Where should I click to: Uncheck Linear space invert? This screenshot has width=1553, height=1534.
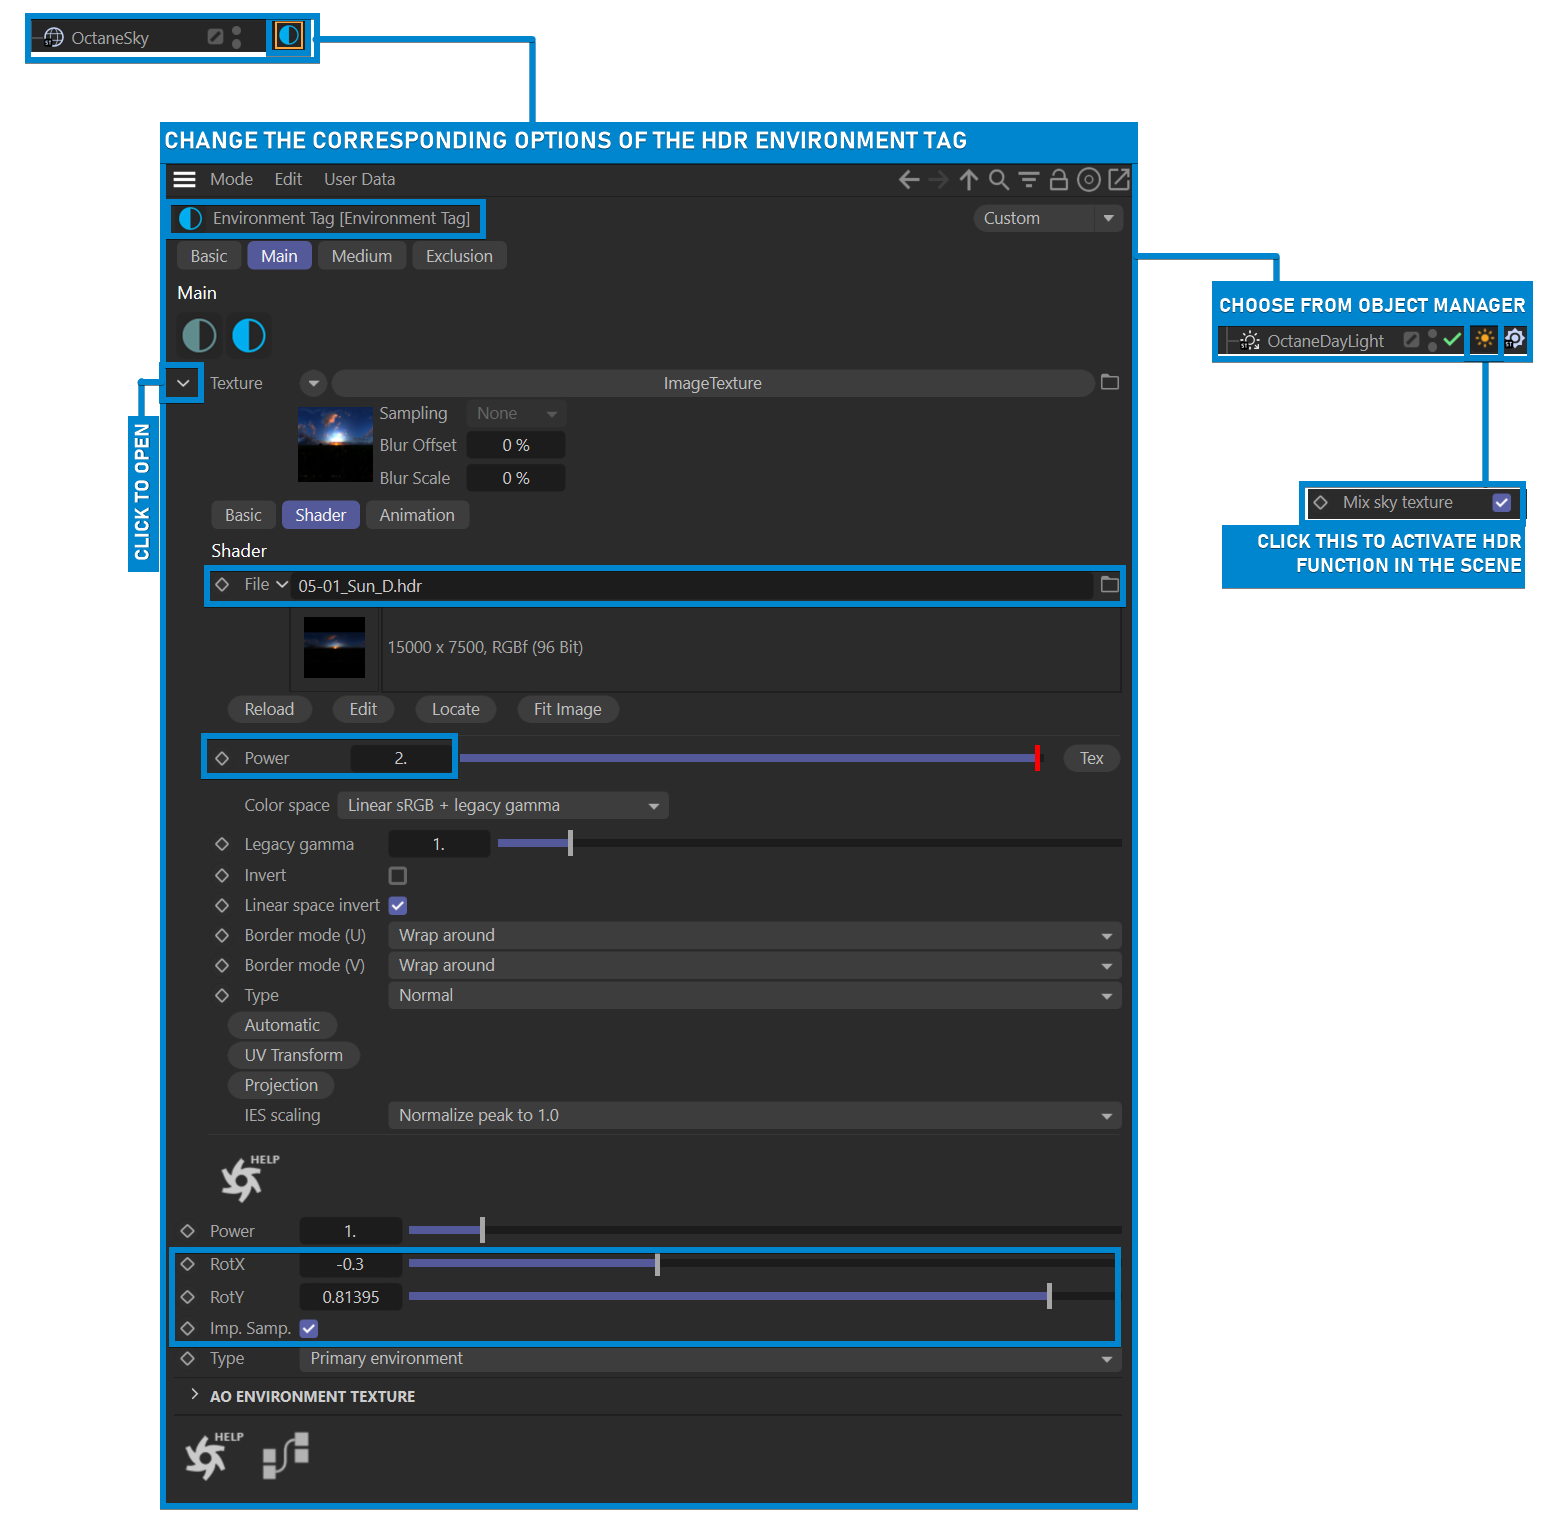point(398,906)
